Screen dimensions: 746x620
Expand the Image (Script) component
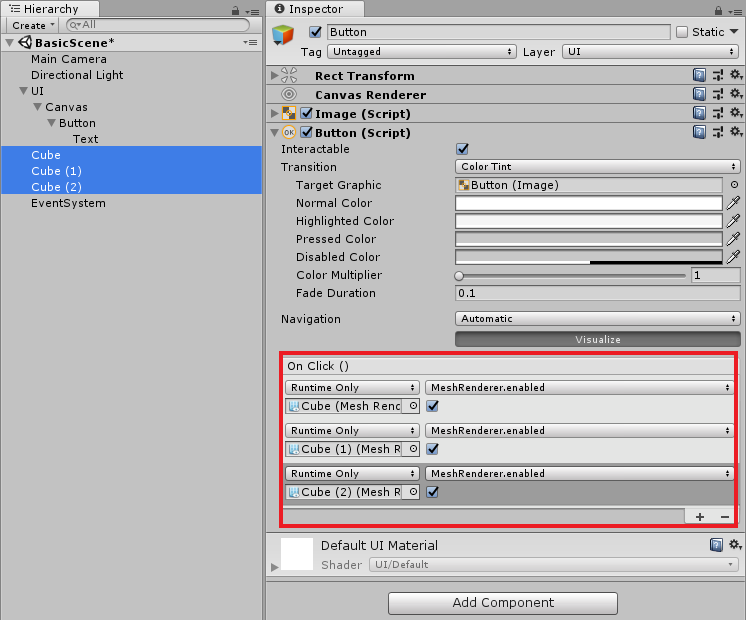274,113
